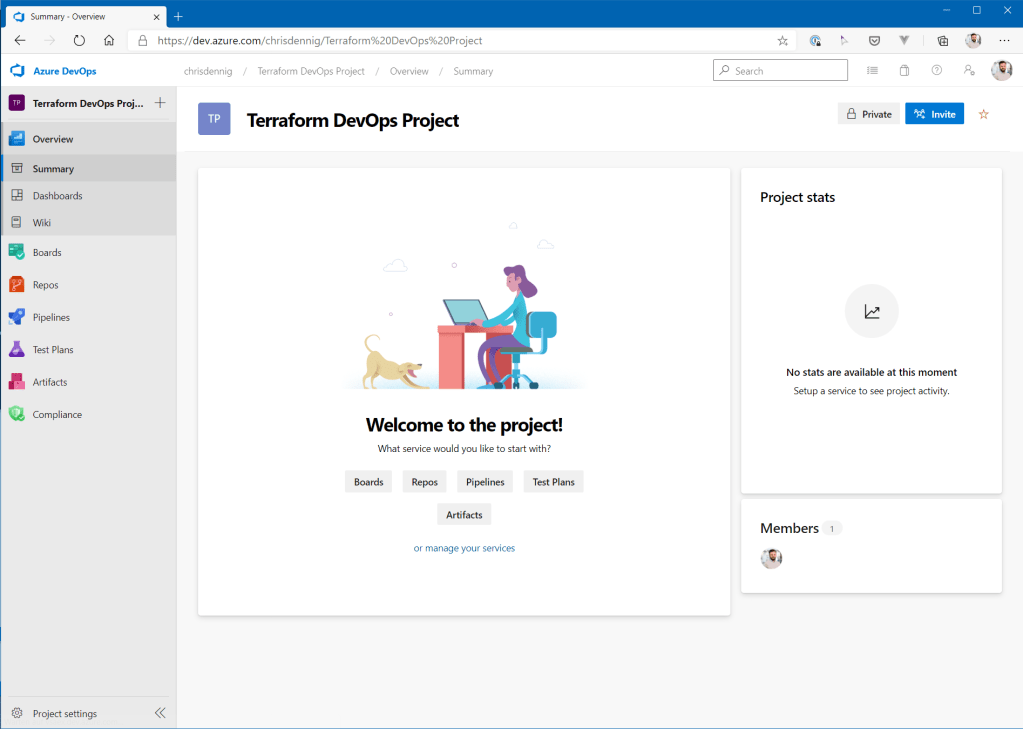The width and height of the screenshot is (1023, 729).
Task: Open the Marketplace shopping bag icon
Action: 904,71
